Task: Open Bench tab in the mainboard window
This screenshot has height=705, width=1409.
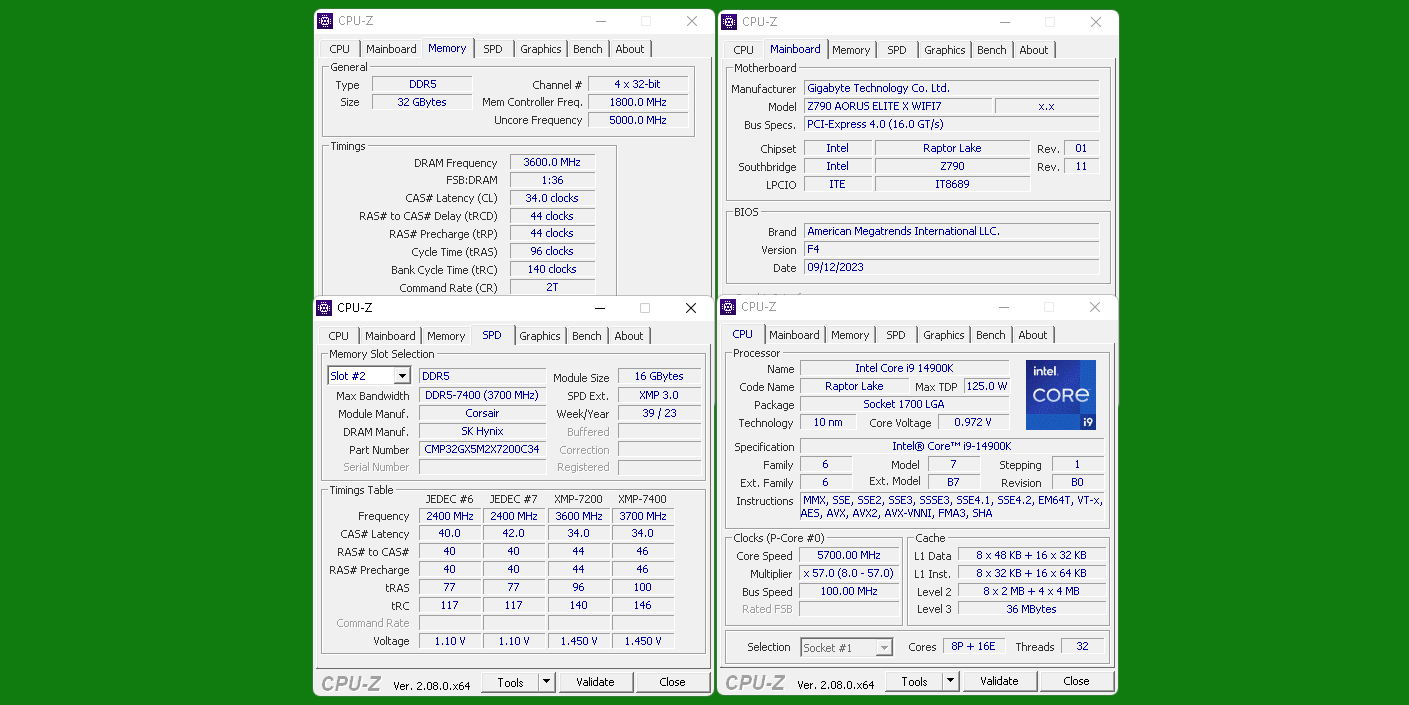Action: click(991, 50)
